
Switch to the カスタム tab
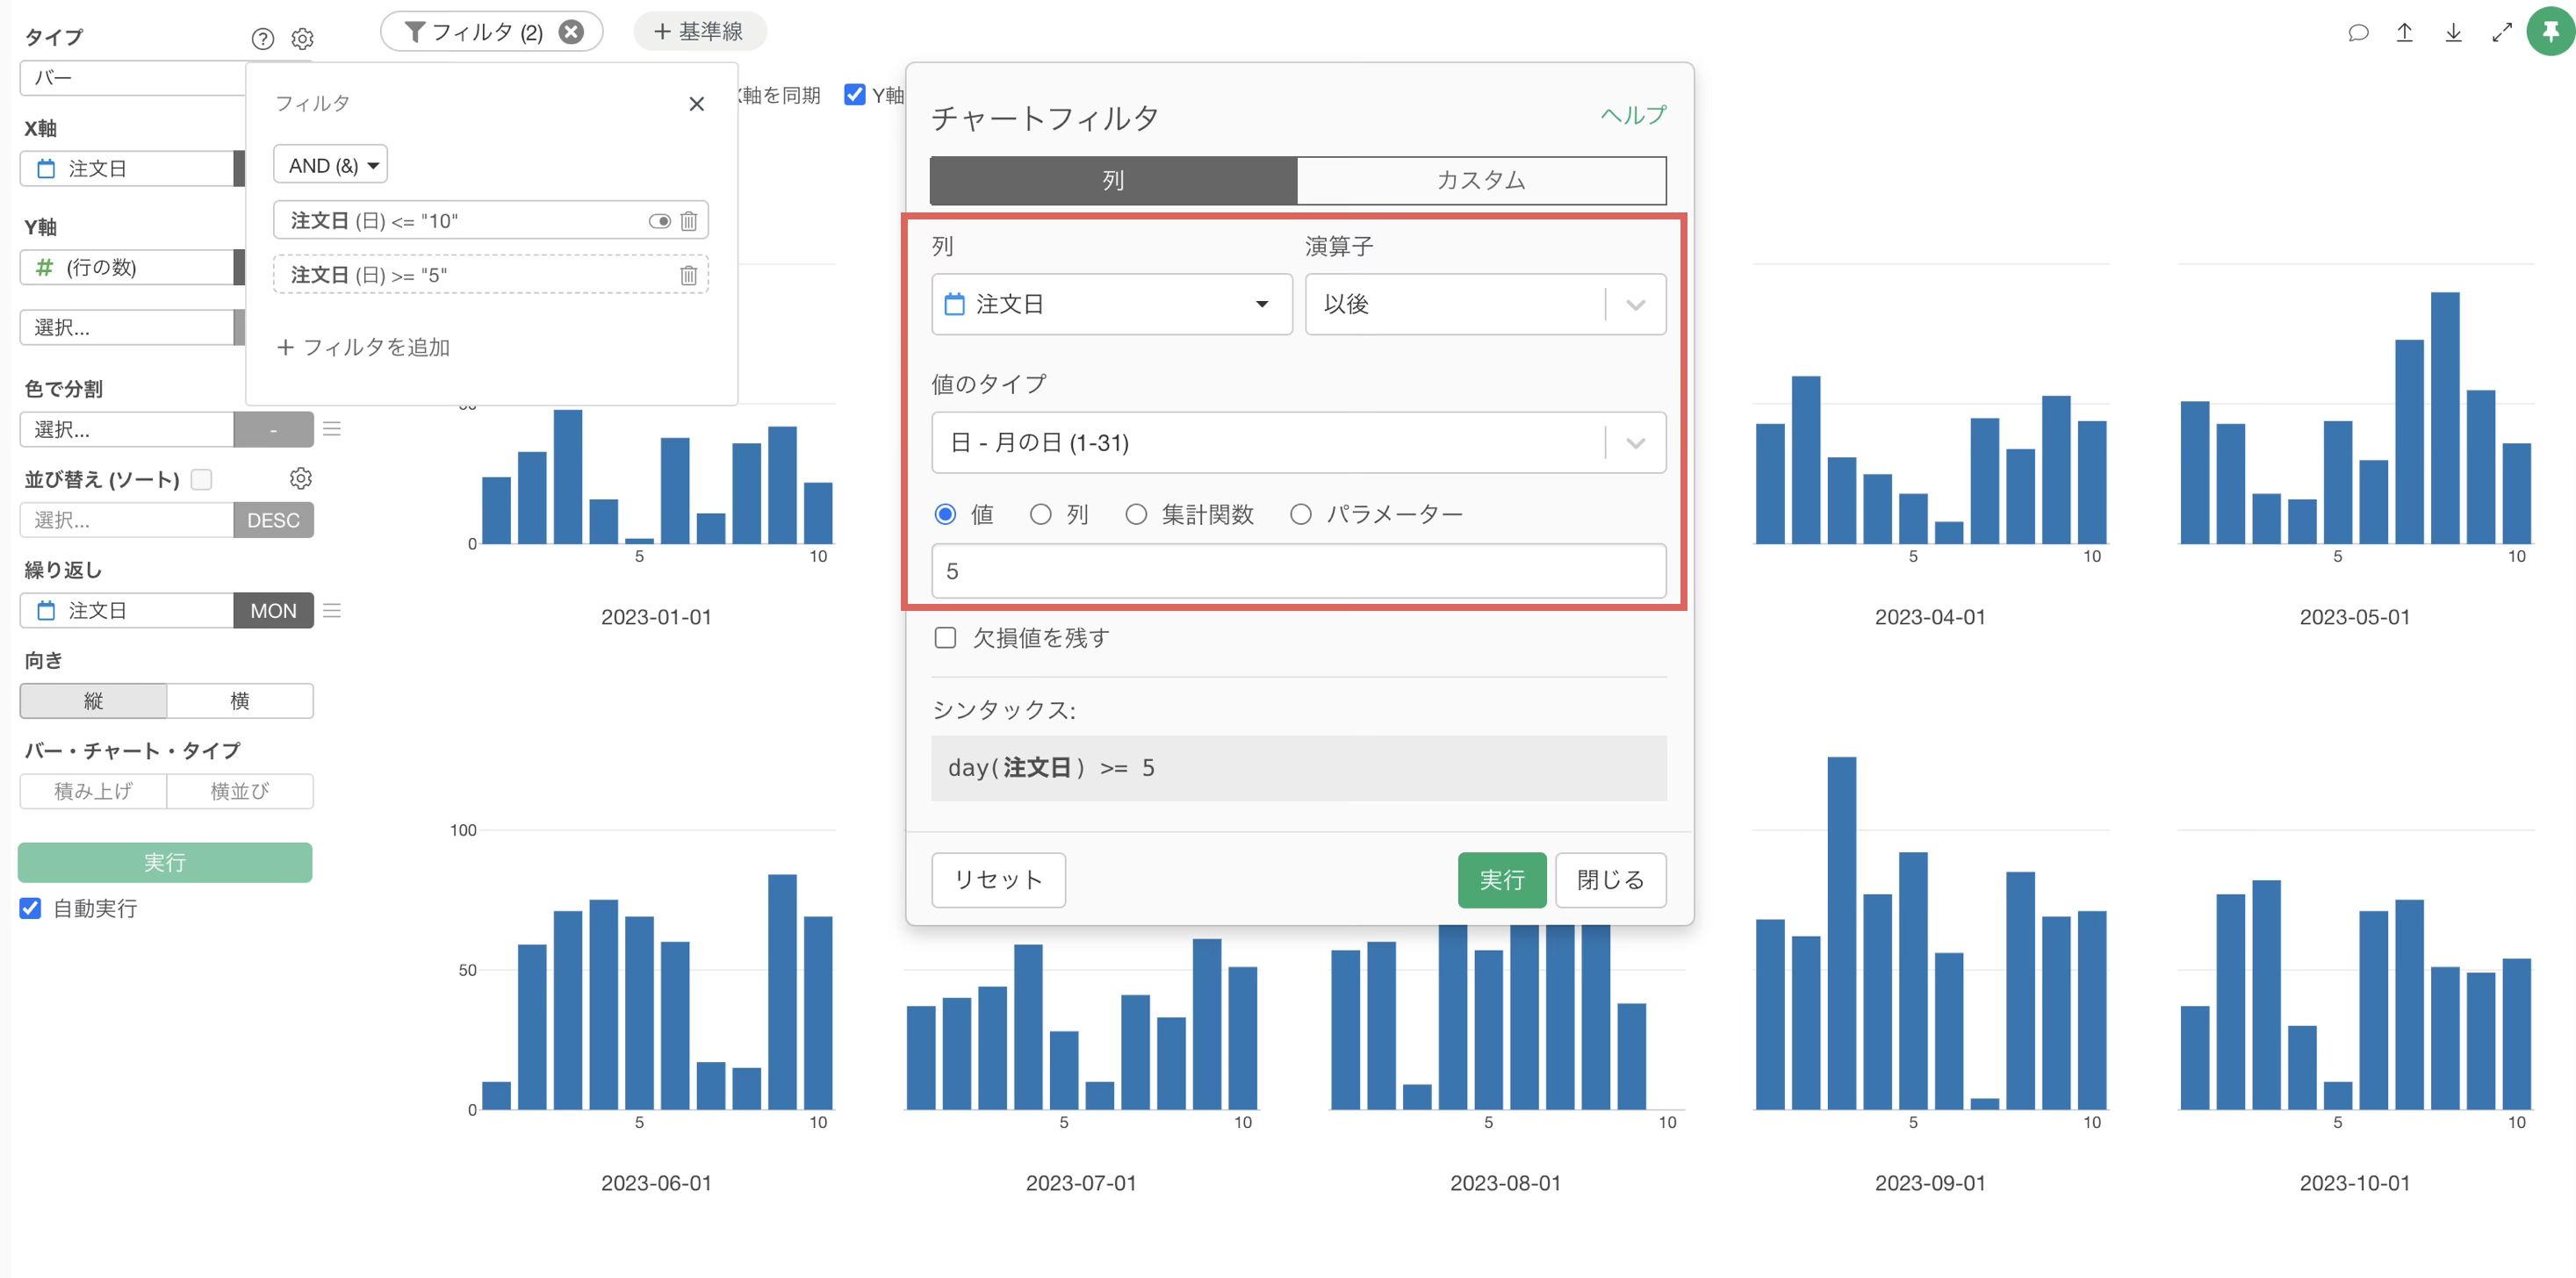pos(1480,180)
